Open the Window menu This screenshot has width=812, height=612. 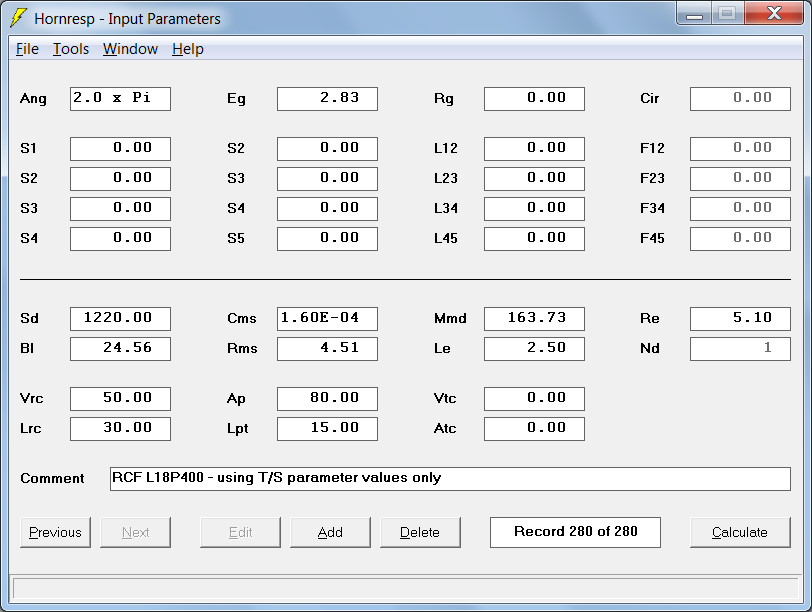pos(130,49)
